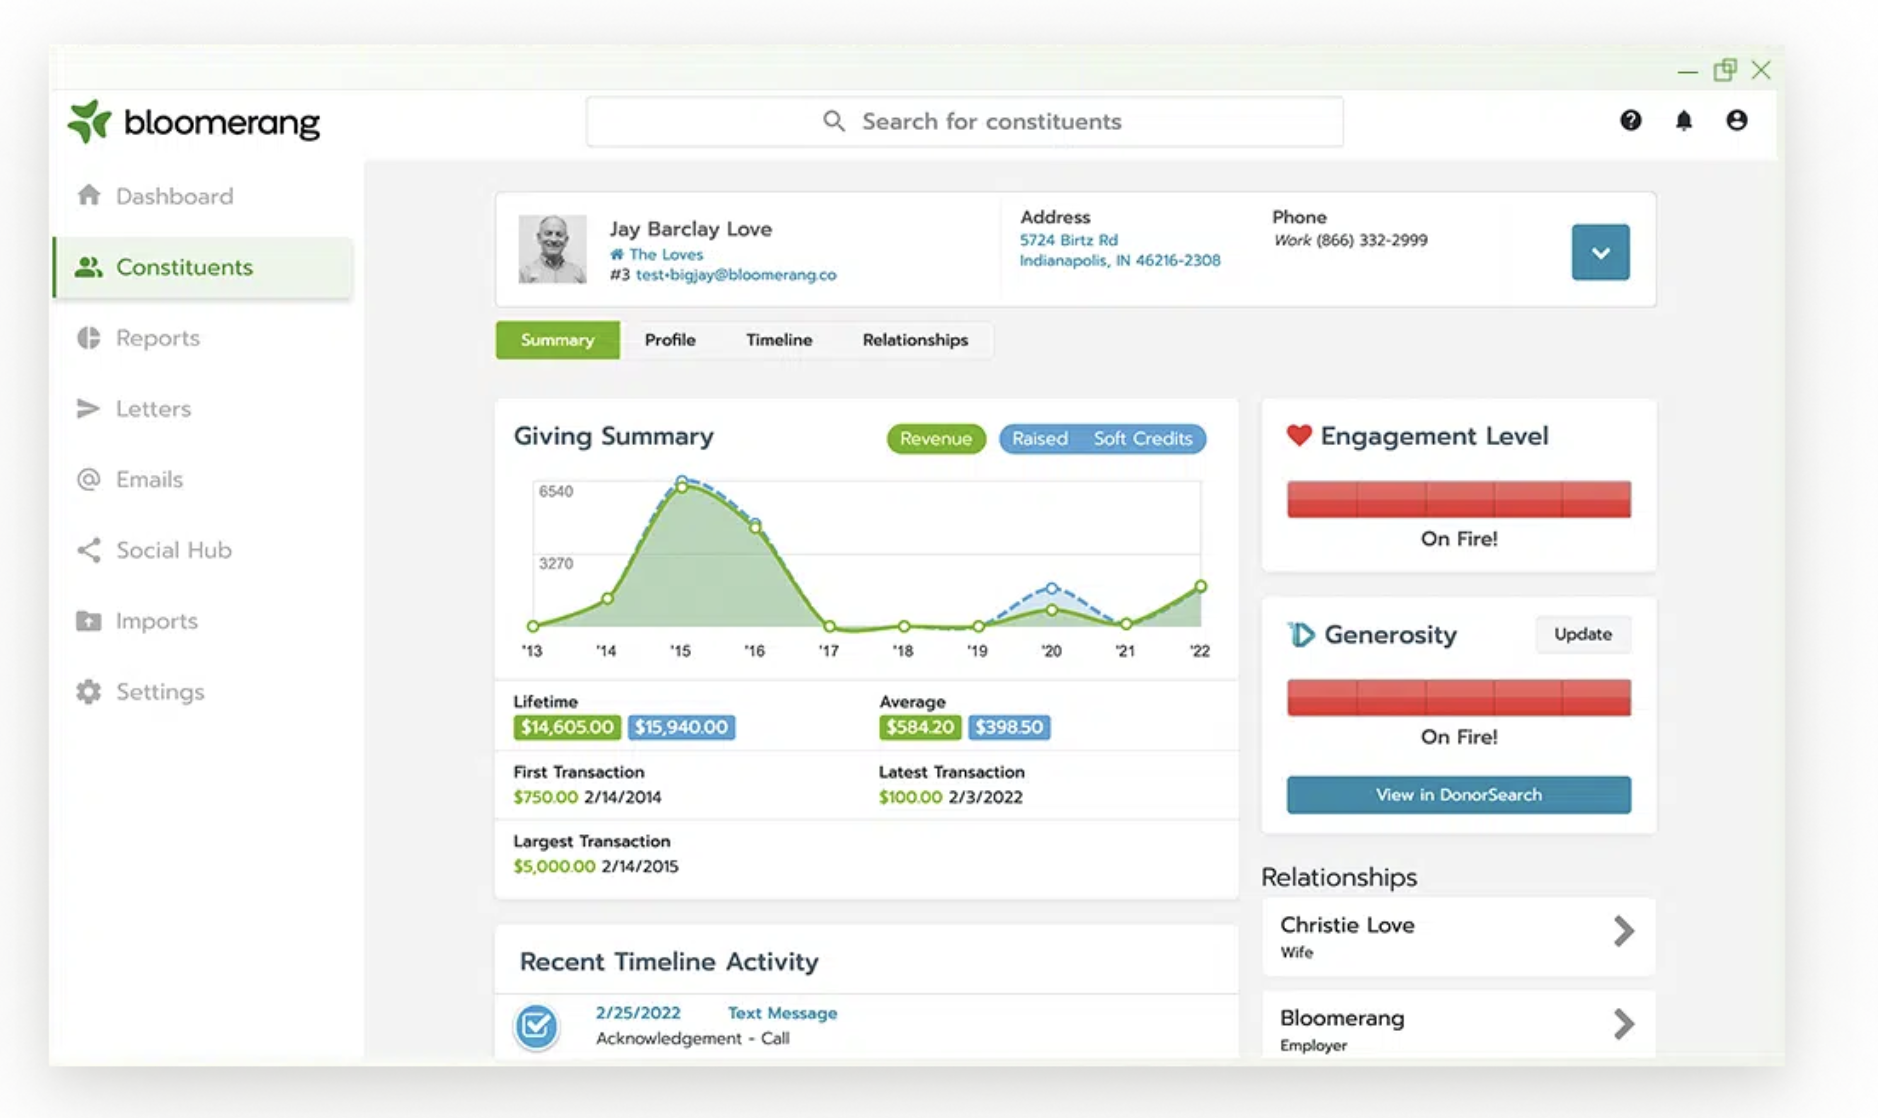Open Social Hub via its share icon
The height and width of the screenshot is (1118, 1878).
coord(88,550)
